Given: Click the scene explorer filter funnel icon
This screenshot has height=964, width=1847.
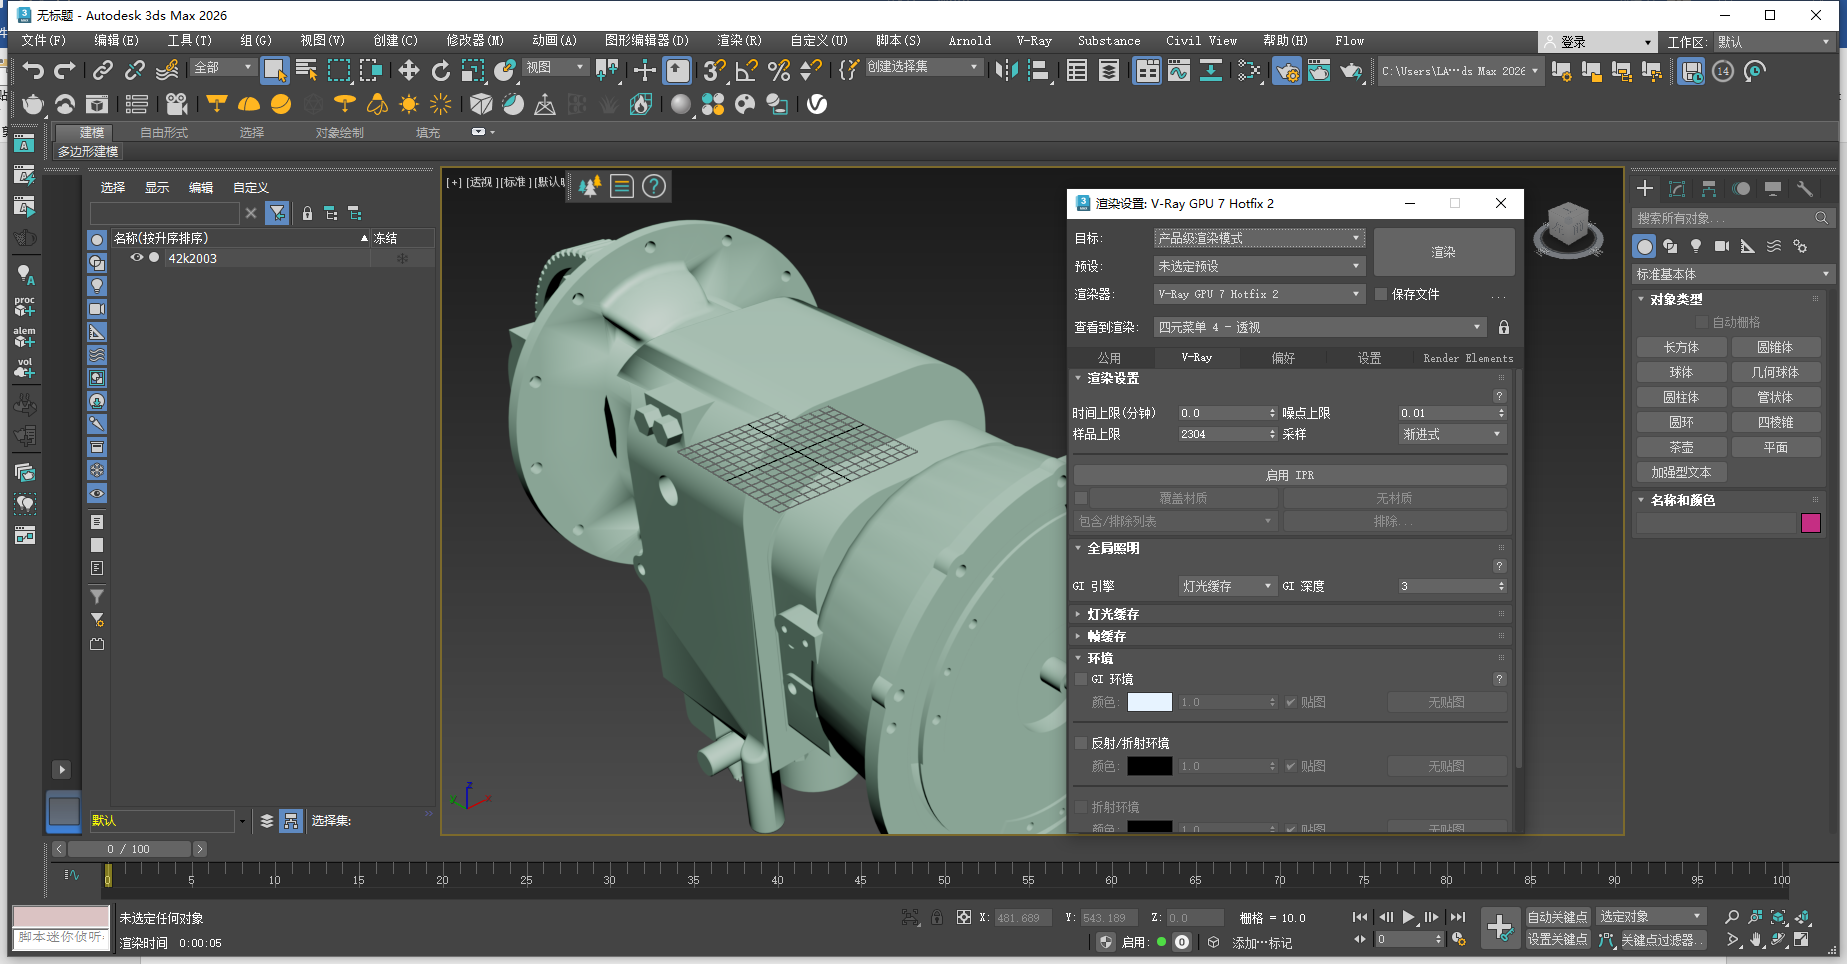Looking at the screenshot, I should 278,213.
